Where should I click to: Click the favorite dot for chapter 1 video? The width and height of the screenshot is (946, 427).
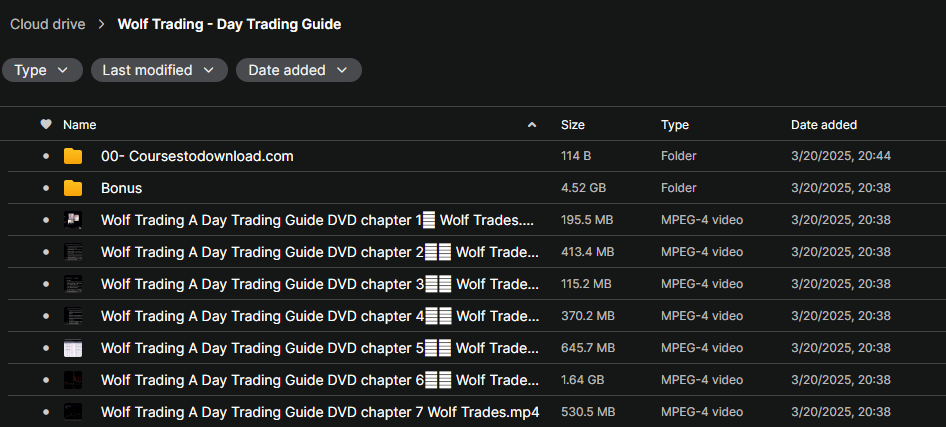click(x=46, y=220)
